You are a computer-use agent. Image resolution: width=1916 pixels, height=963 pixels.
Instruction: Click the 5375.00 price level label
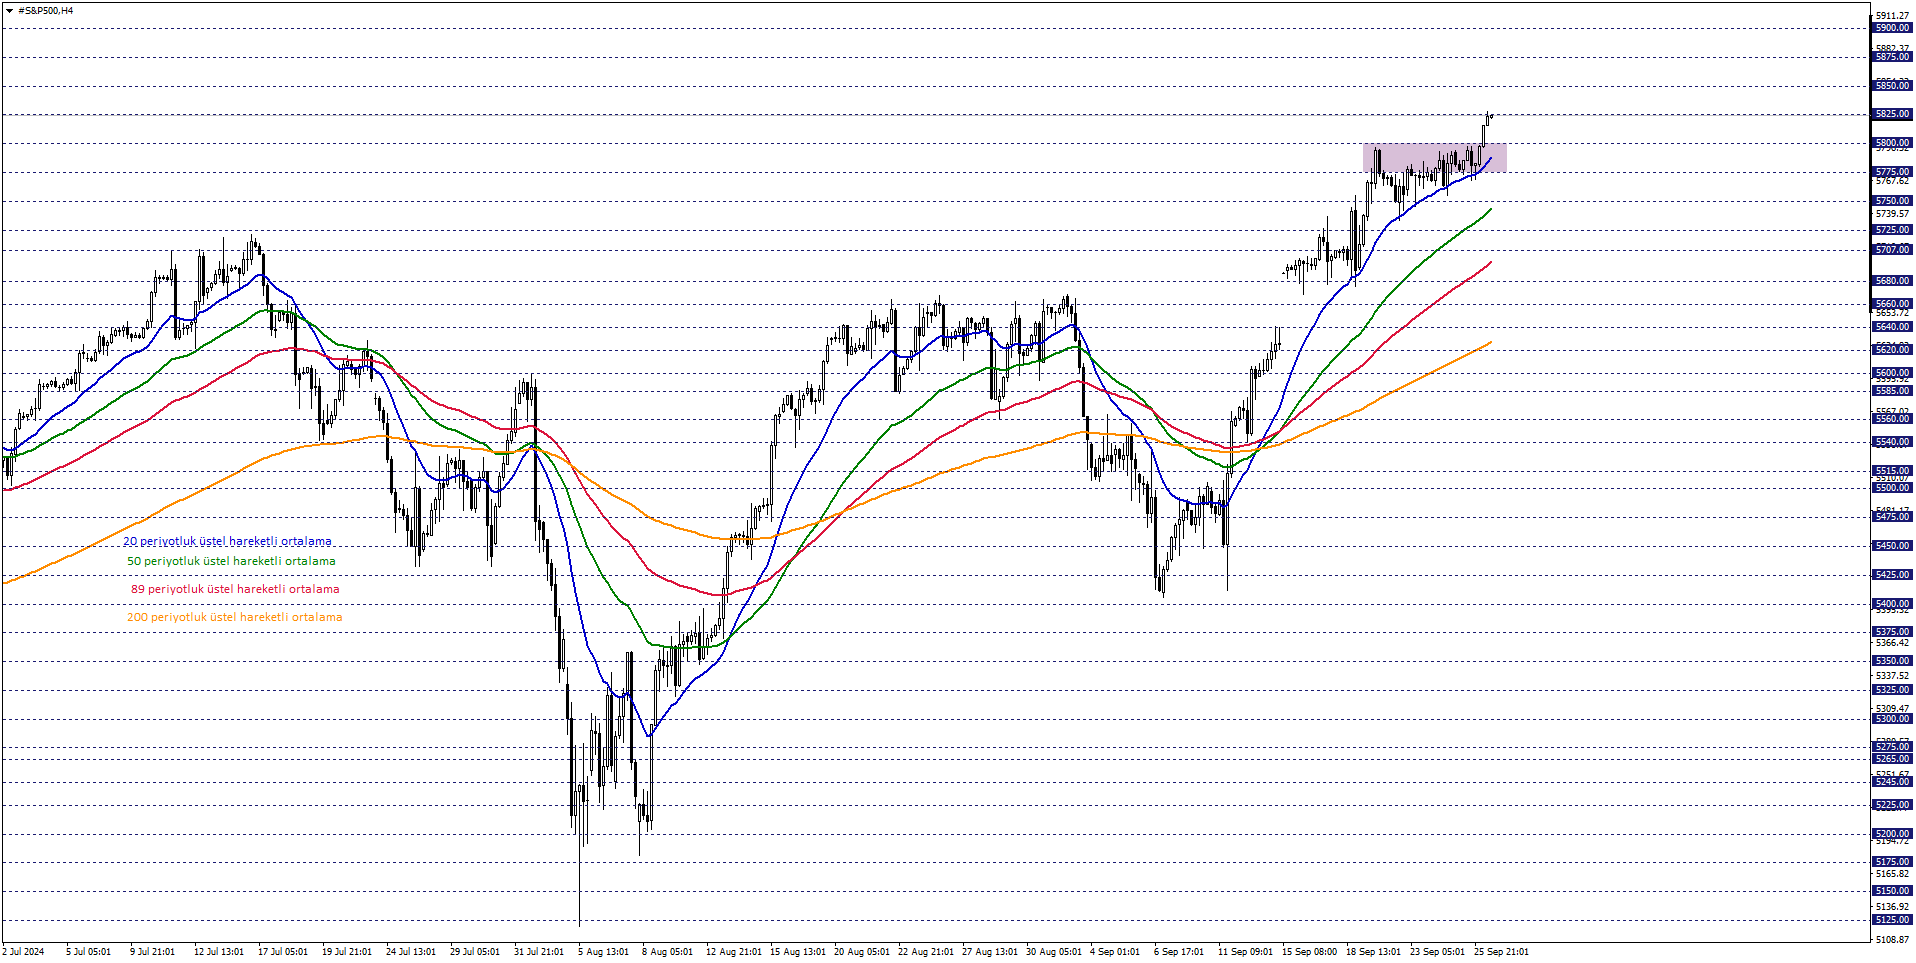(1892, 632)
